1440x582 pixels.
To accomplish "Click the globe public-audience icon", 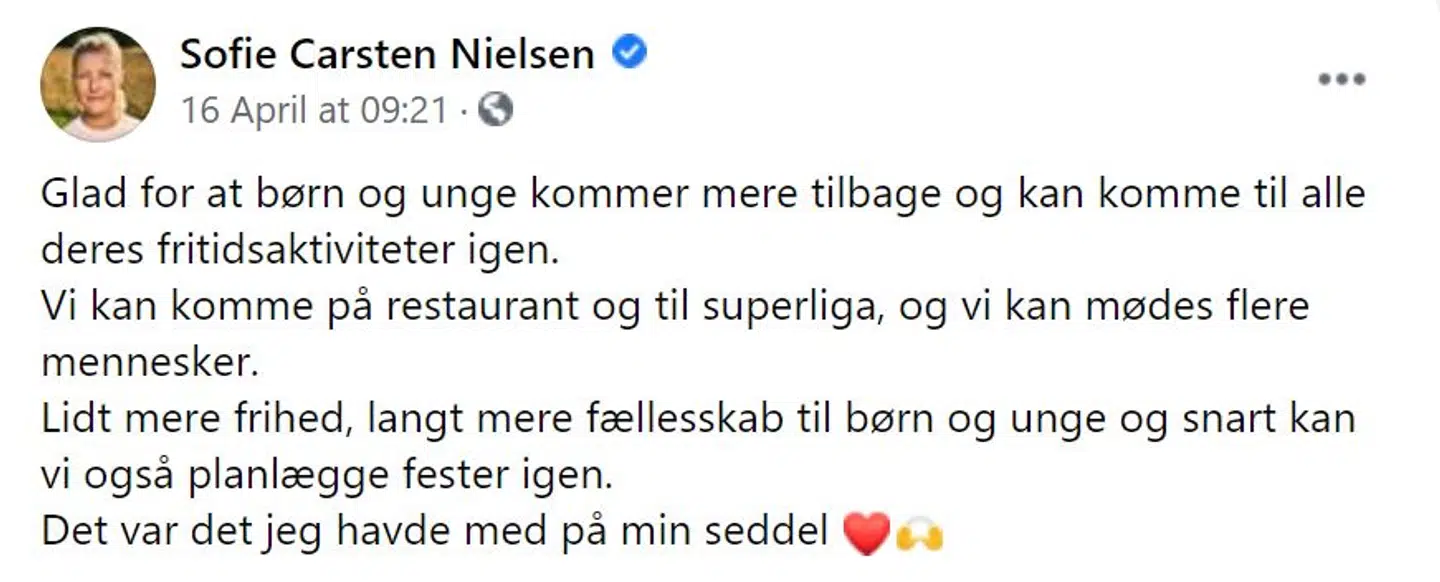I will coord(495,109).
